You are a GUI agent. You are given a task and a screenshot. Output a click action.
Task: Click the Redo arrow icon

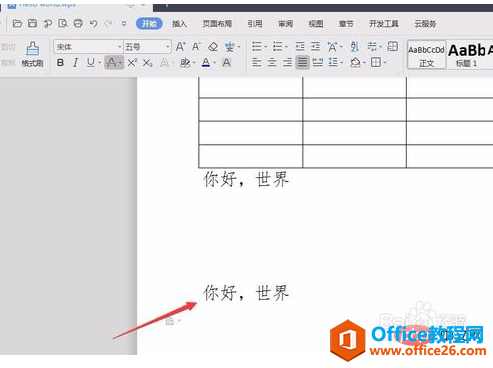[x=108, y=23]
